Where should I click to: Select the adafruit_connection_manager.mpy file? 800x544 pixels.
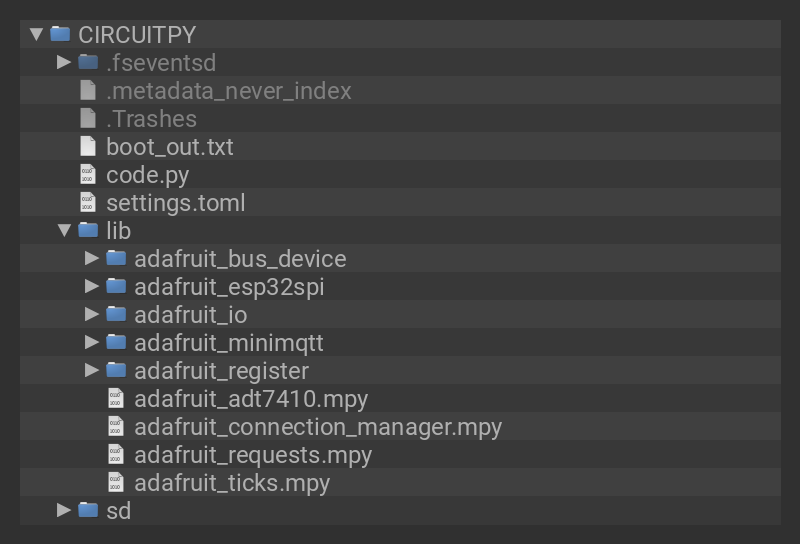pyautogui.click(x=318, y=426)
